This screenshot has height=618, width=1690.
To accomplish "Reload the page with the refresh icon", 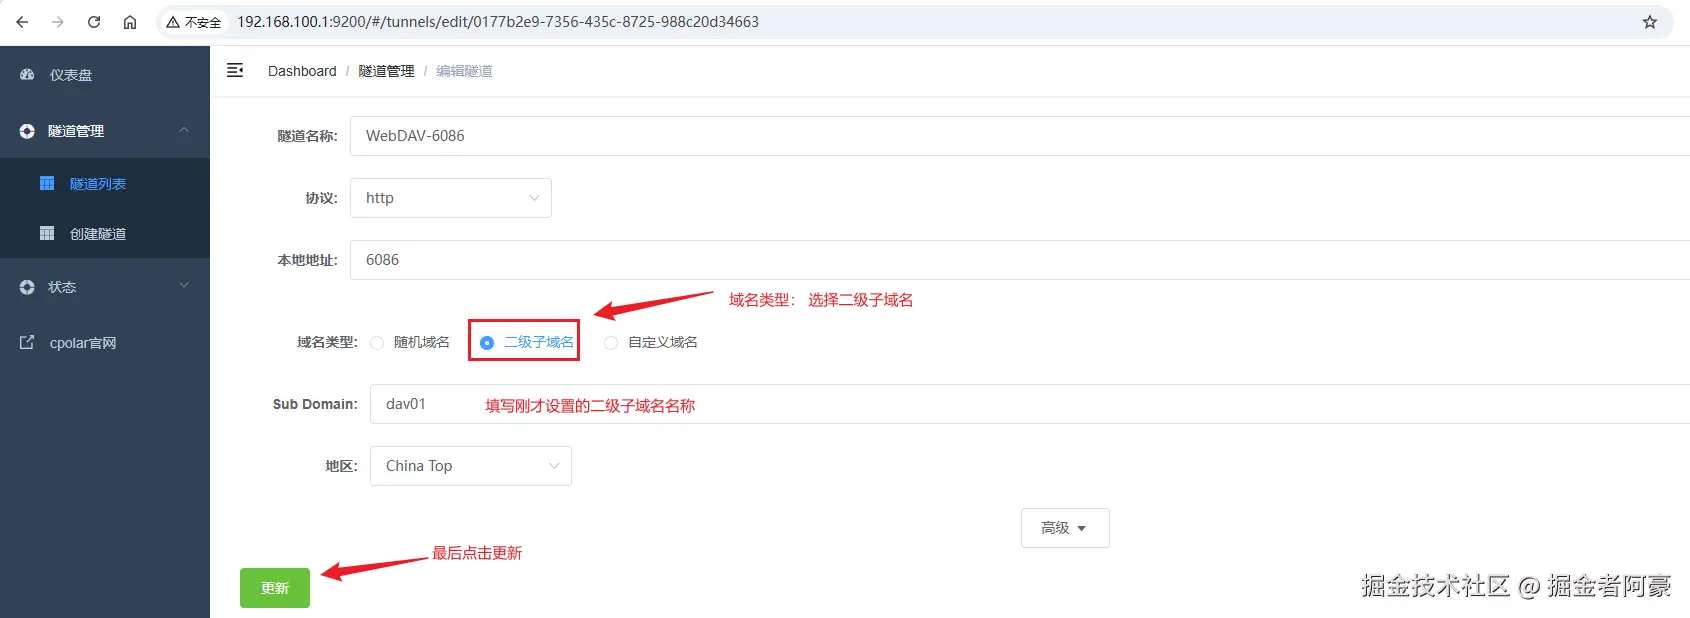I will 94,22.
